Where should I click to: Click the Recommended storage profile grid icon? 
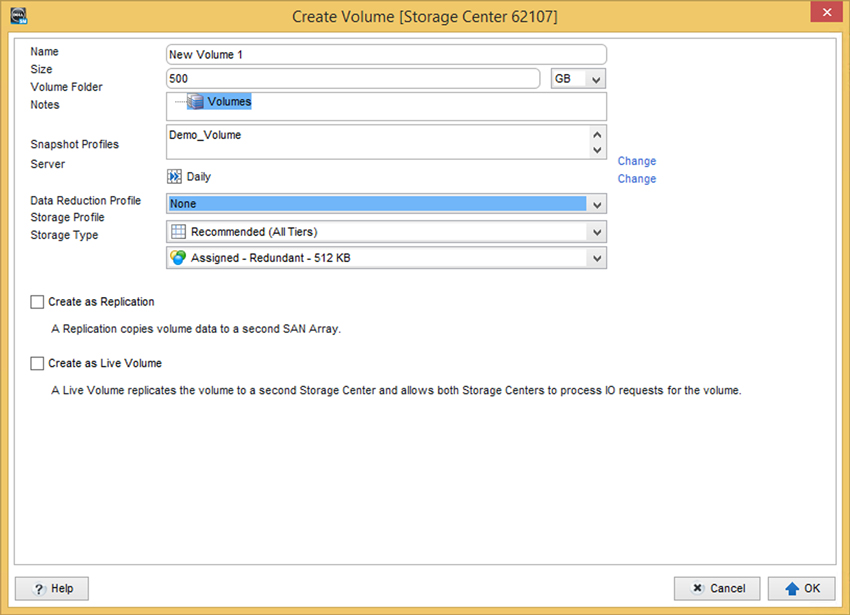click(x=178, y=232)
